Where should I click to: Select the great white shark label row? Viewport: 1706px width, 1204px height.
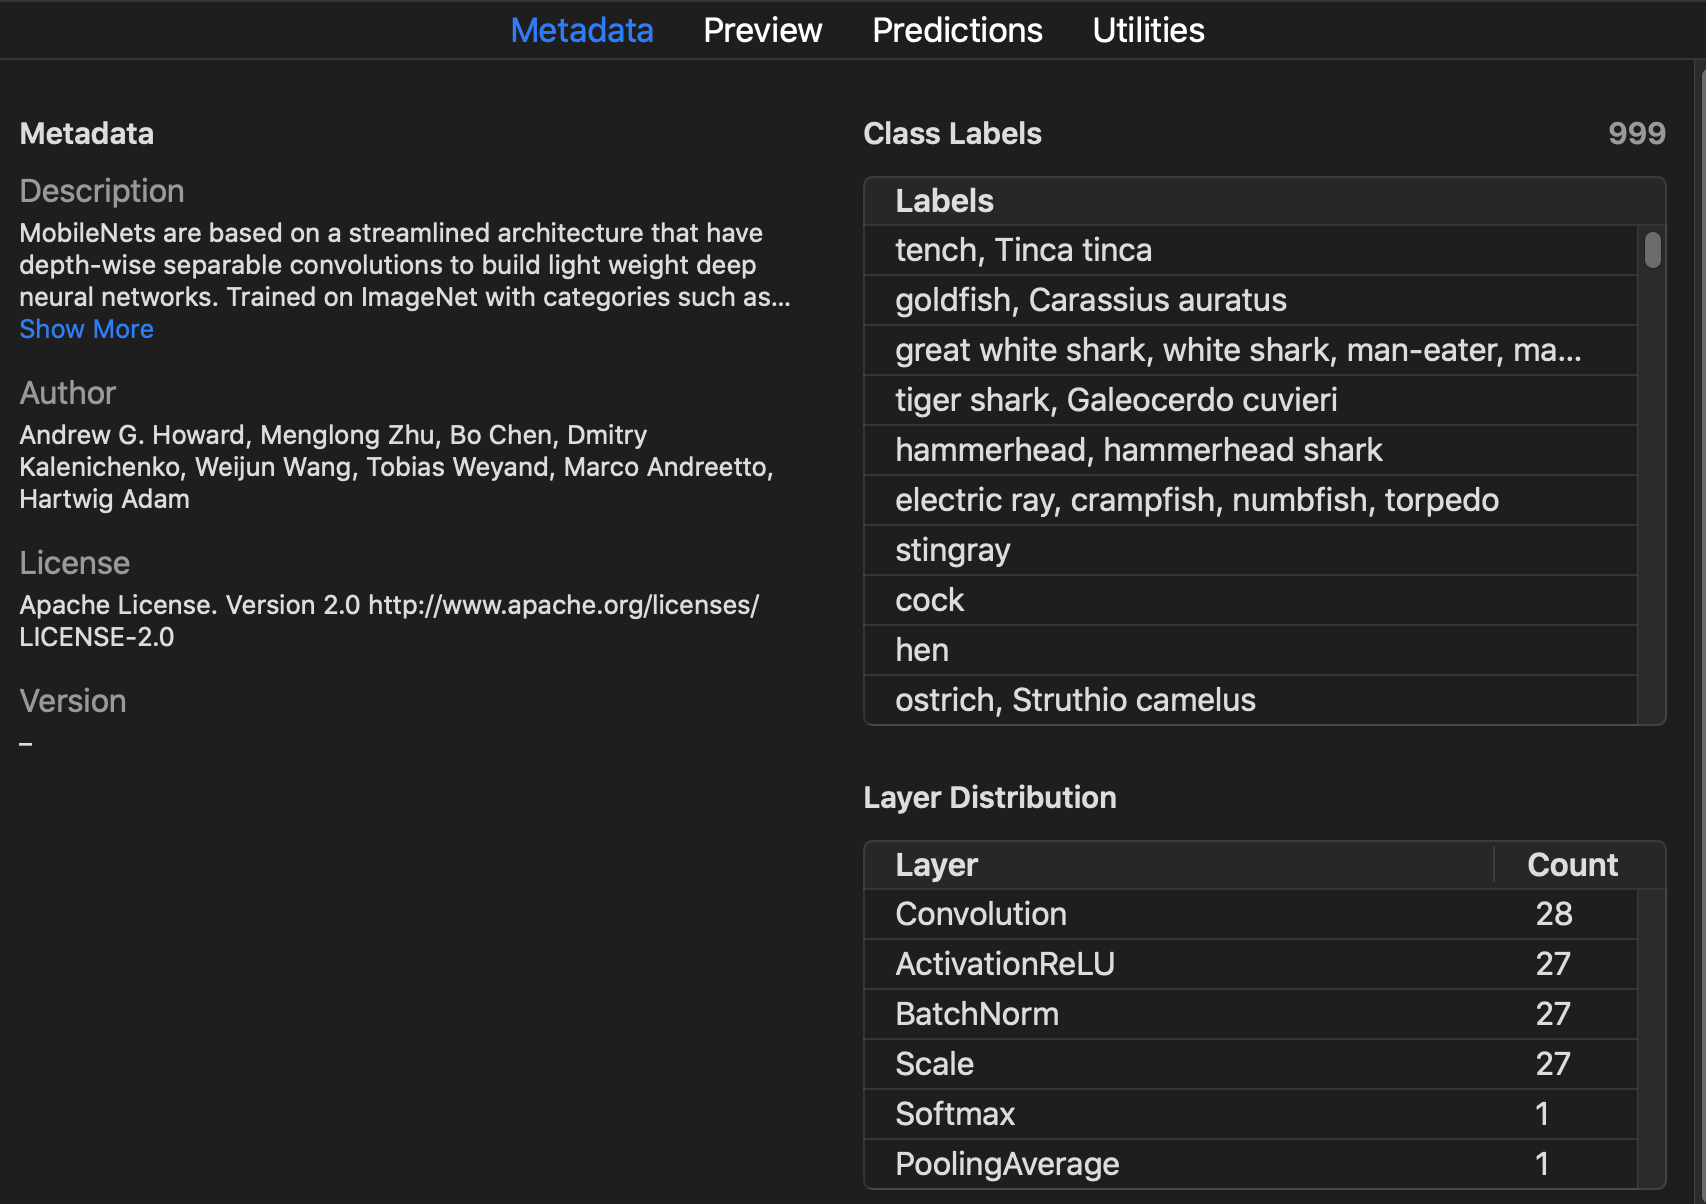pos(1237,350)
